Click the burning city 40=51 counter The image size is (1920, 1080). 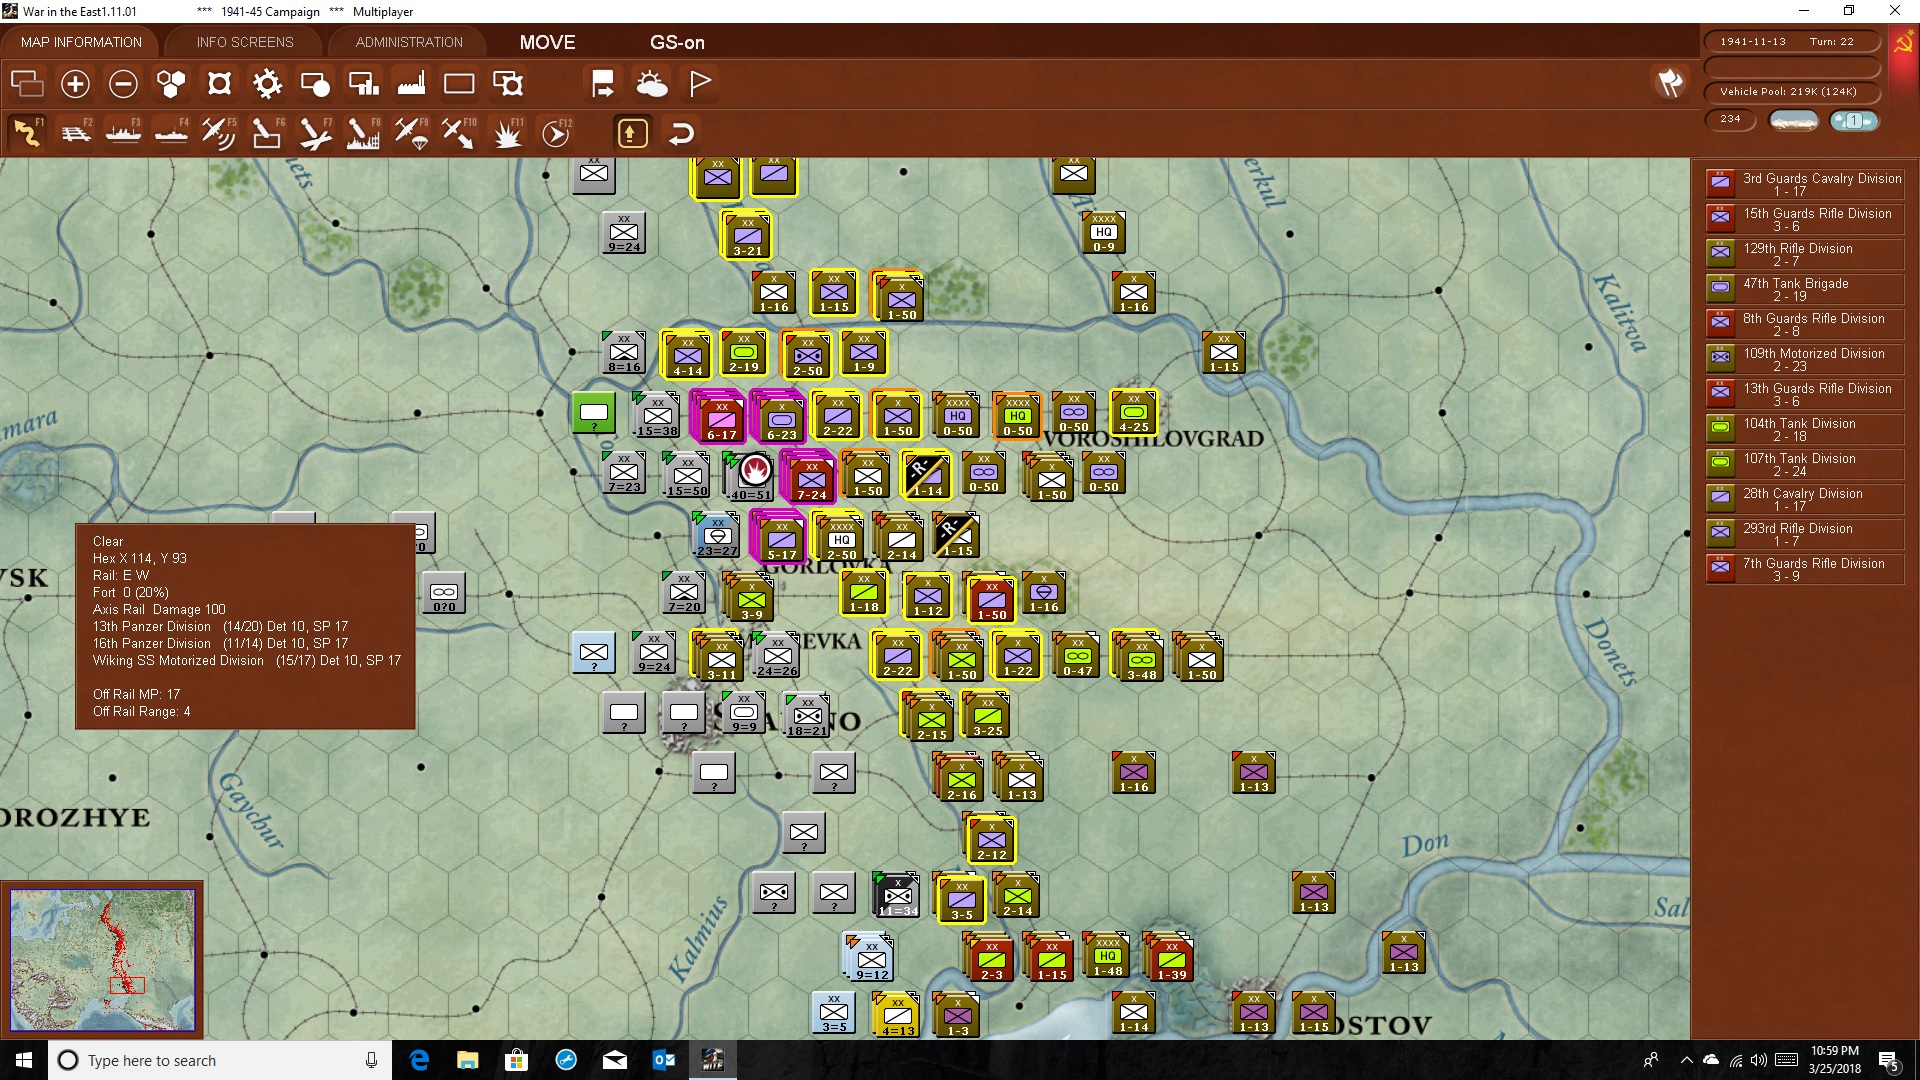click(751, 476)
